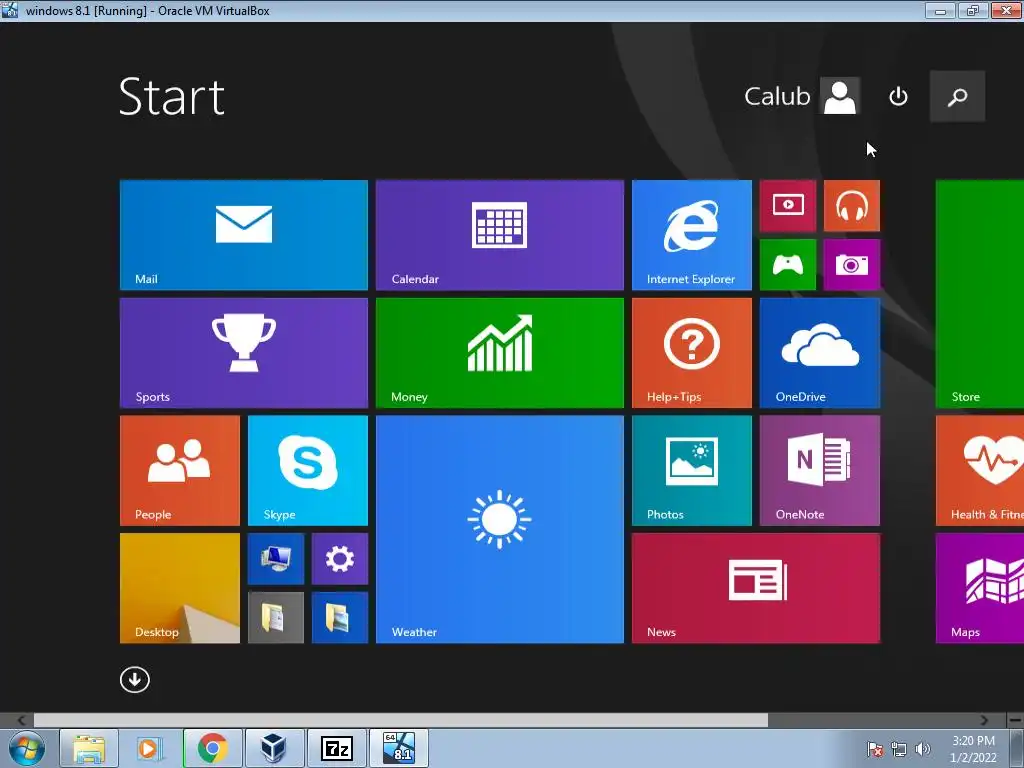Open File Explorer from the taskbar
Viewport: 1024px width, 768px height.
point(89,748)
